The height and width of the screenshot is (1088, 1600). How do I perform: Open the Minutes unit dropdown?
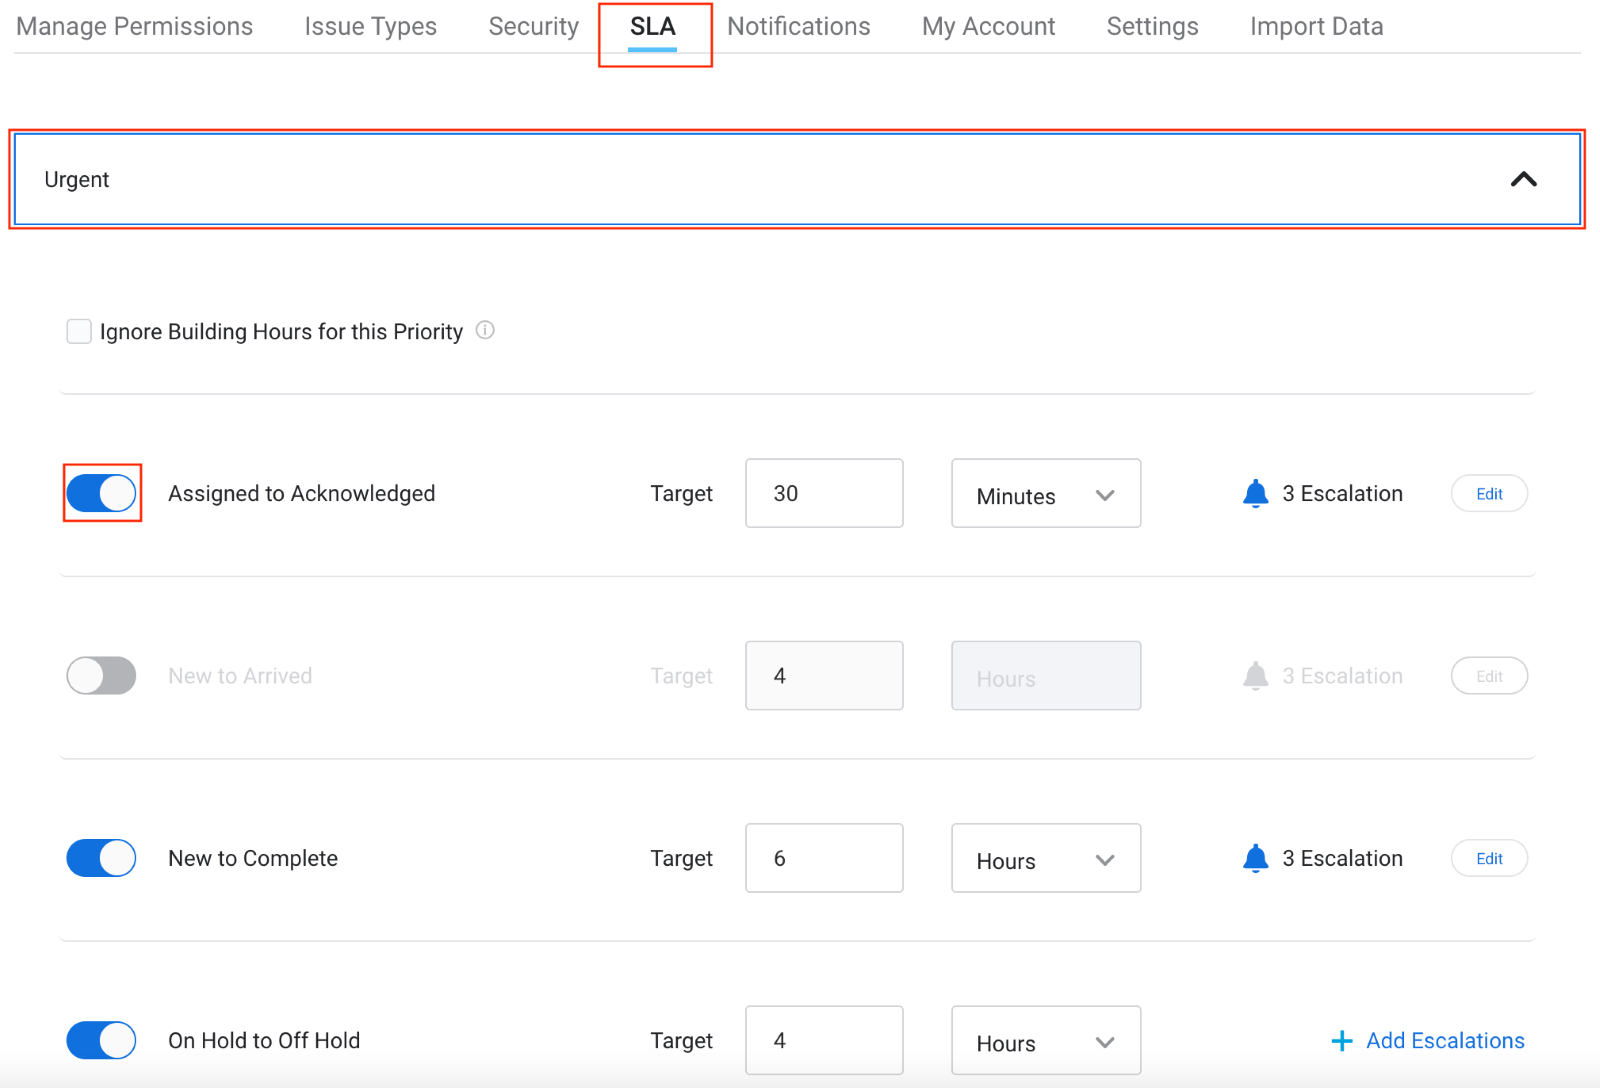coord(1045,494)
